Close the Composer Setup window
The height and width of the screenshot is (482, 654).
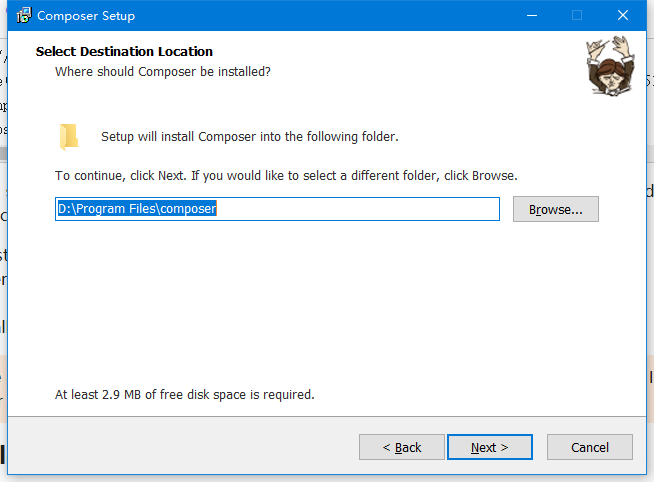(623, 15)
